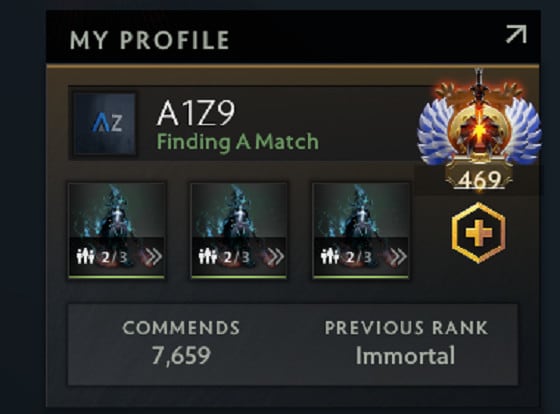Click double-chevron arrows on left hero card
The width and height of the screenshot is (560, 414).
point(154,256)
